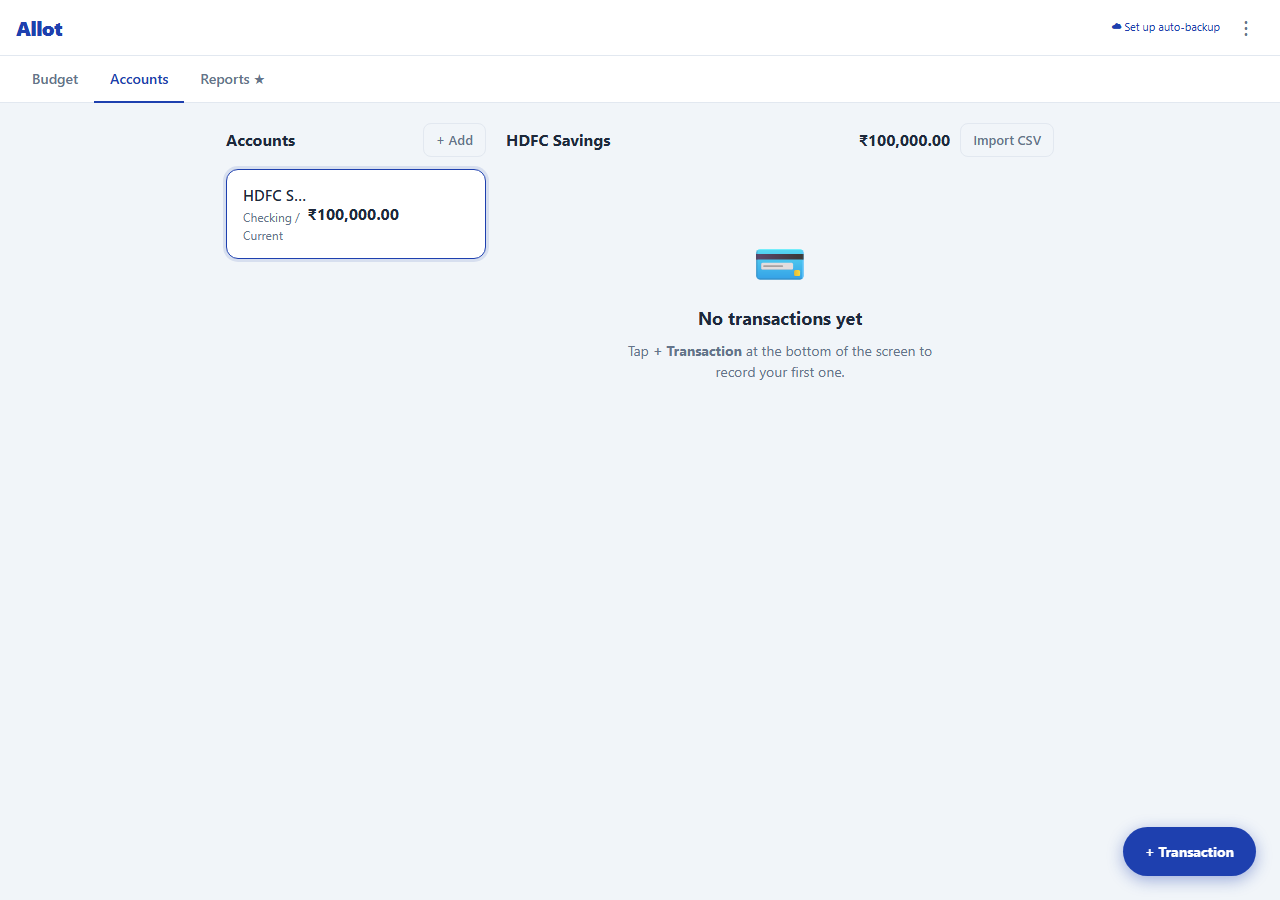Add a new account
This screenshot has height=900, width=1280.
tap(454, 140)
